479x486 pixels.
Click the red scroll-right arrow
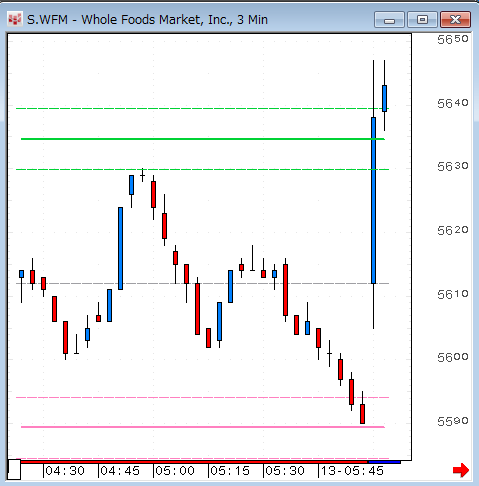[461, 470]
